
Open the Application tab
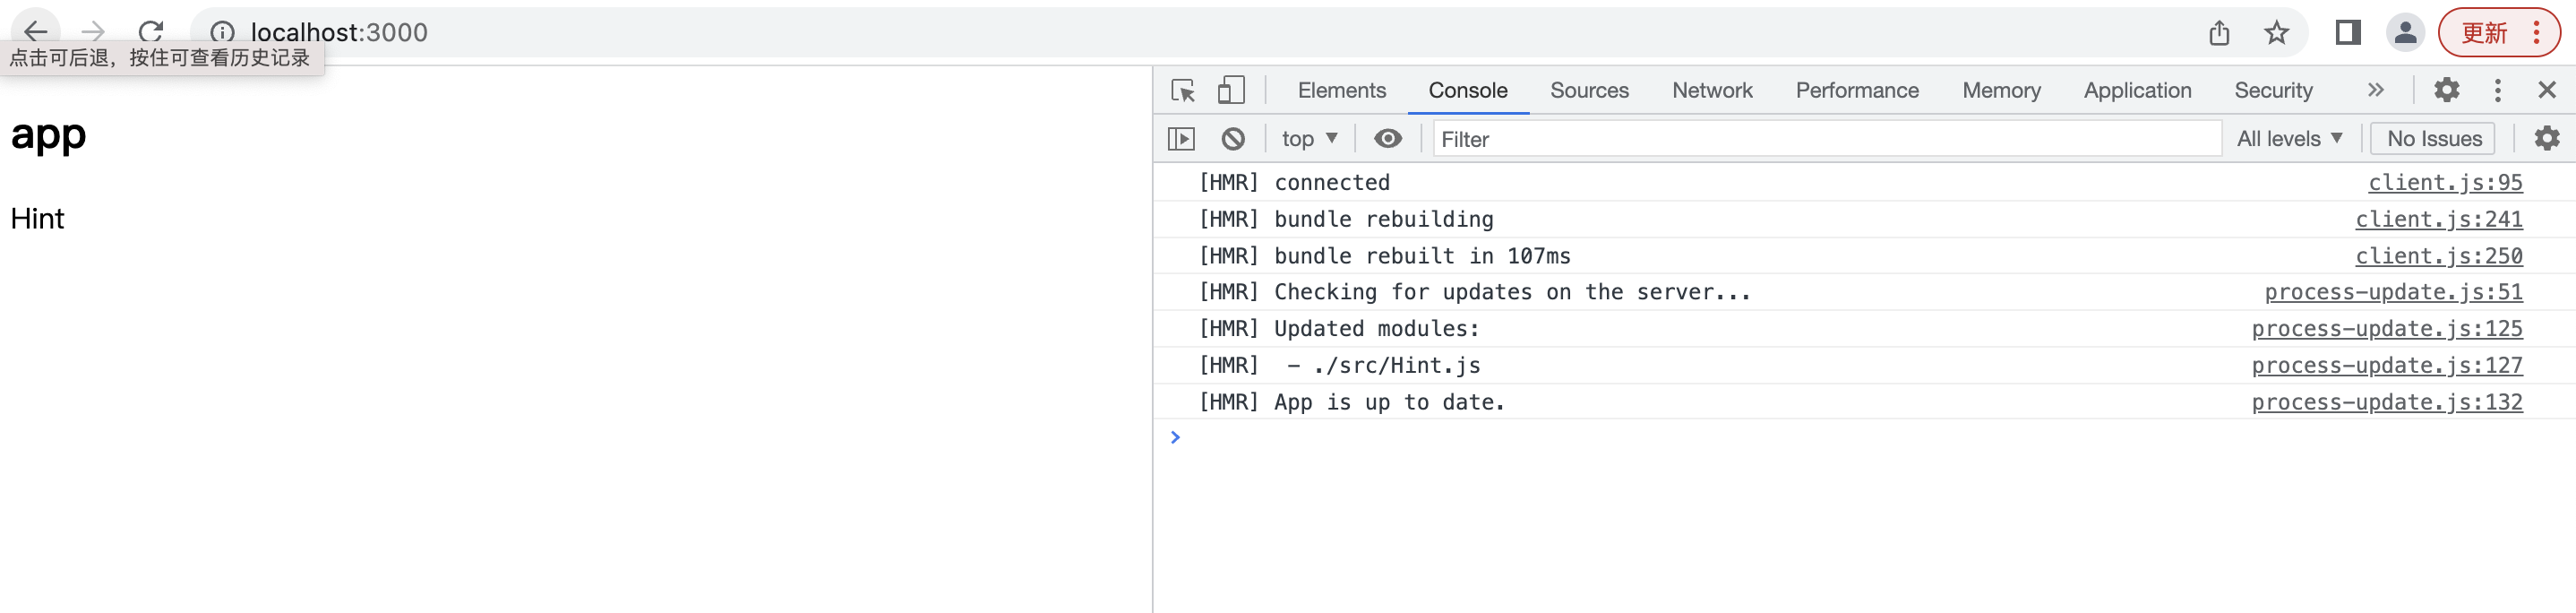coord(2137,90)
